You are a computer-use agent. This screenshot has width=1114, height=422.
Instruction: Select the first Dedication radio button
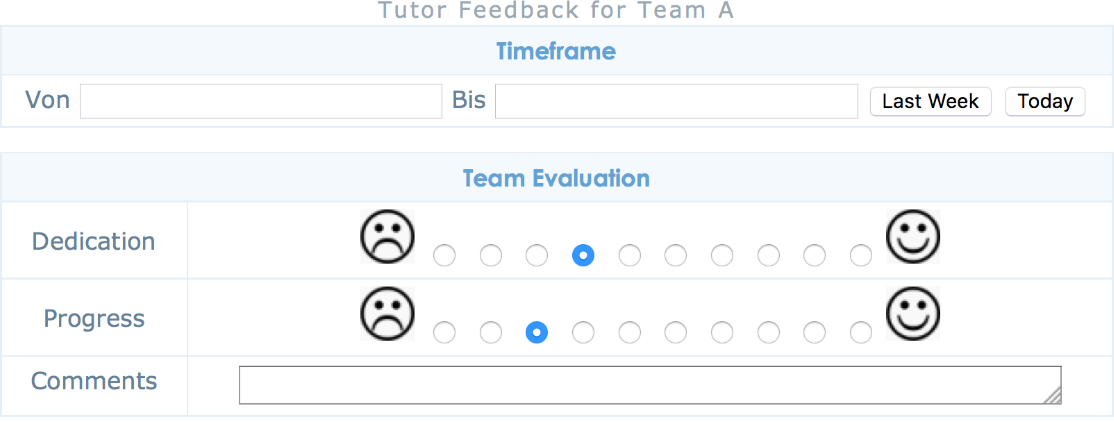[x=444, y=255]
